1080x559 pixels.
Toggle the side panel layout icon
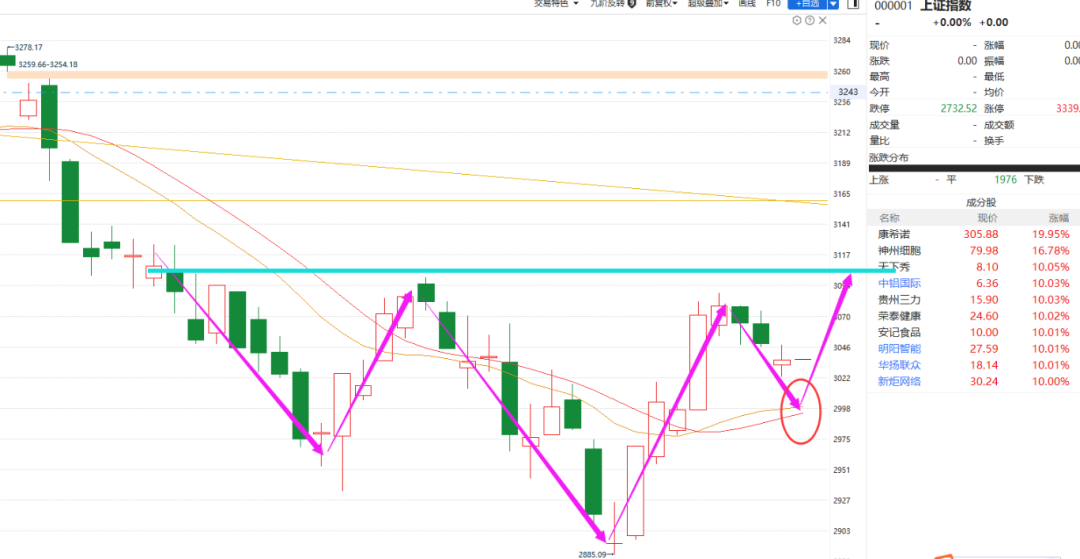coord(852,4)
